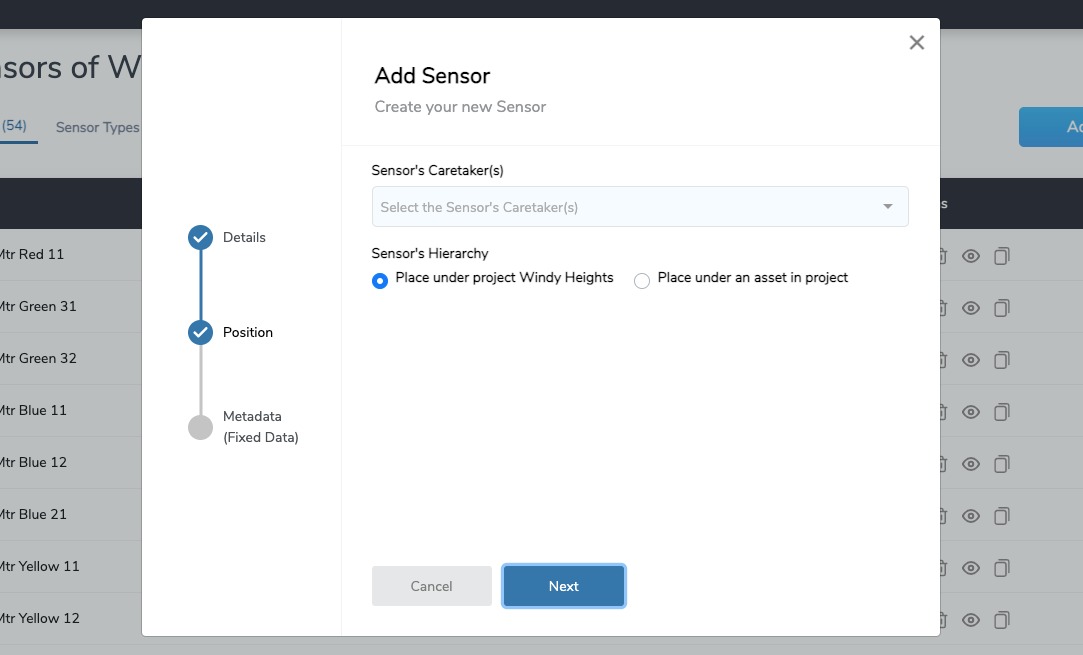View details of Mtr Green 31 sensor
Screen dimensions: 1083x655
pyautogui.click(x=971, y=307)
